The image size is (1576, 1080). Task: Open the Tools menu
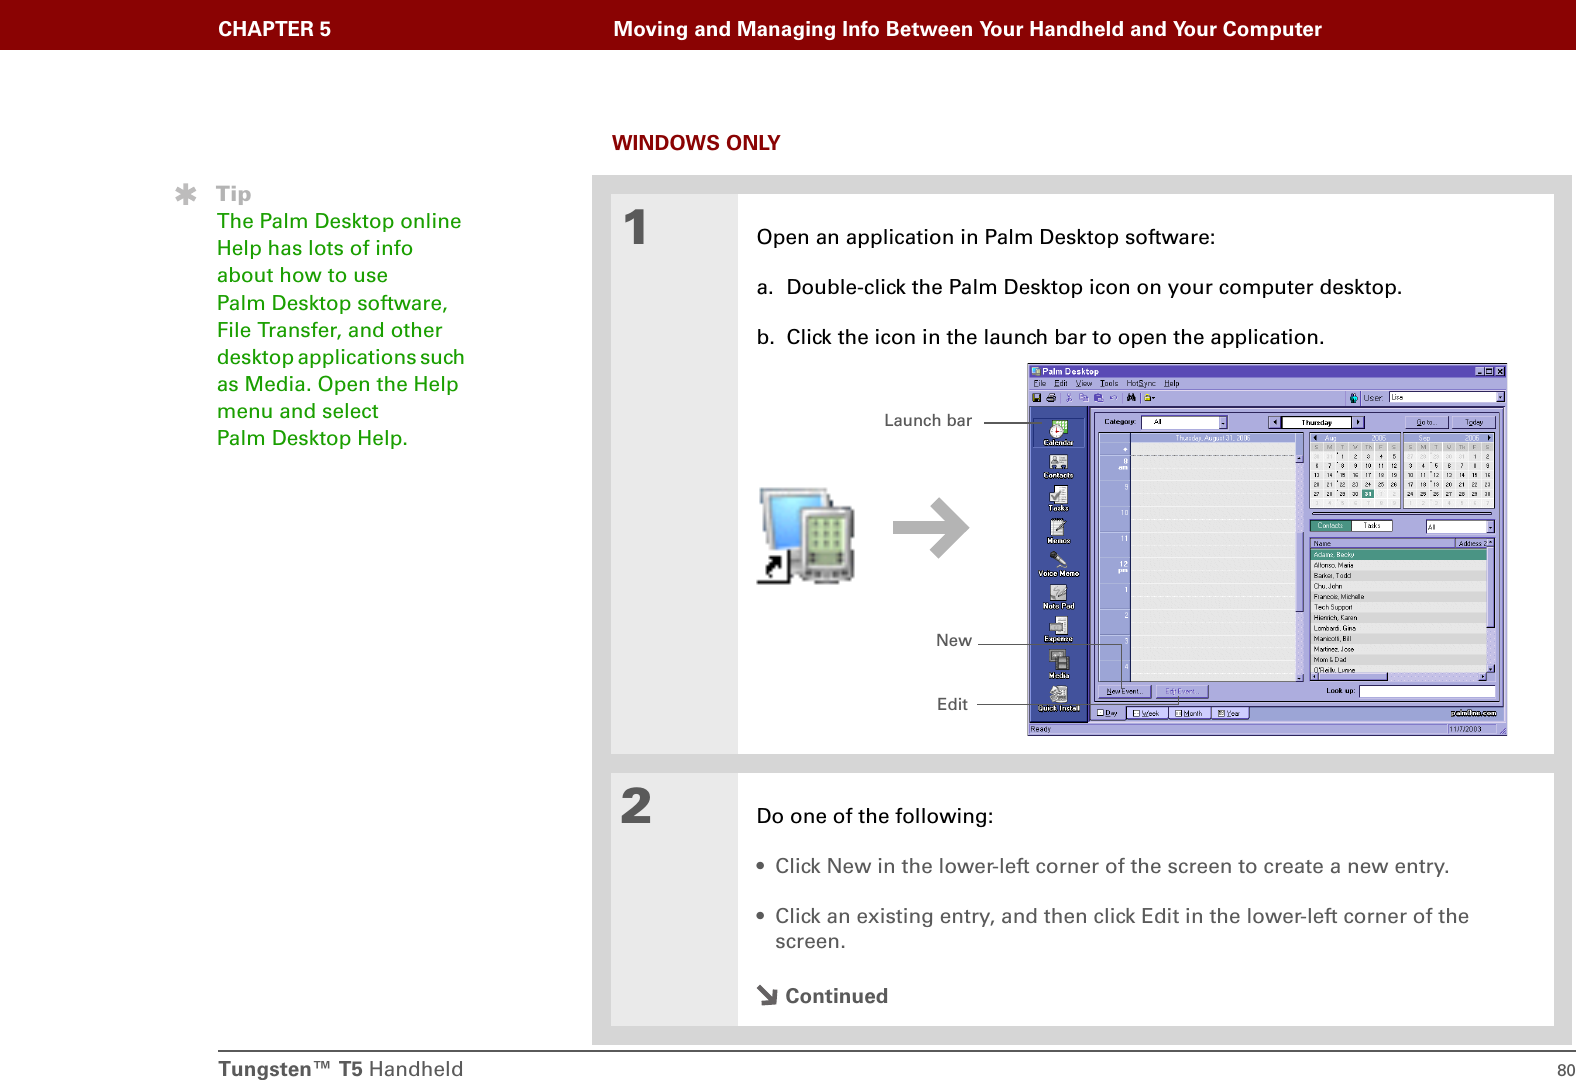pyautogui.click(x=1109, y=383)
